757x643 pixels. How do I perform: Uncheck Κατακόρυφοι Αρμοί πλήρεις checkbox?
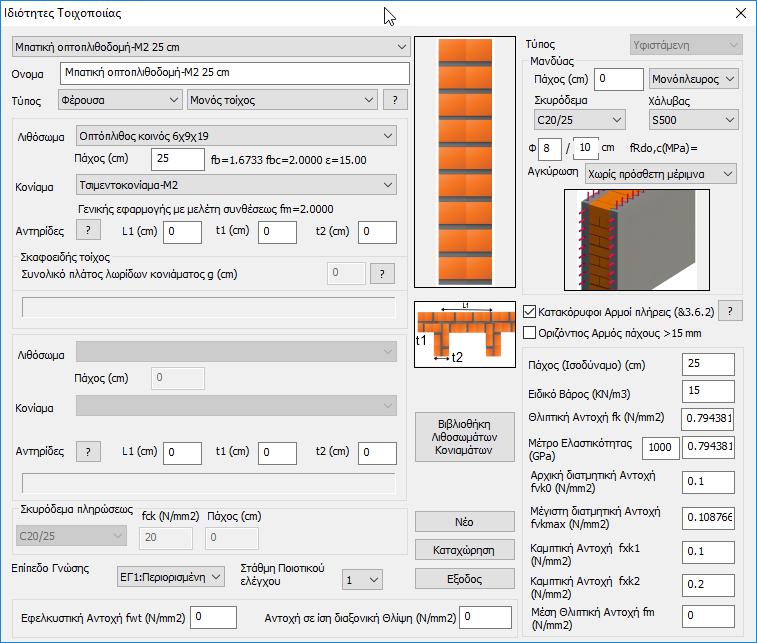click(530, 311)
